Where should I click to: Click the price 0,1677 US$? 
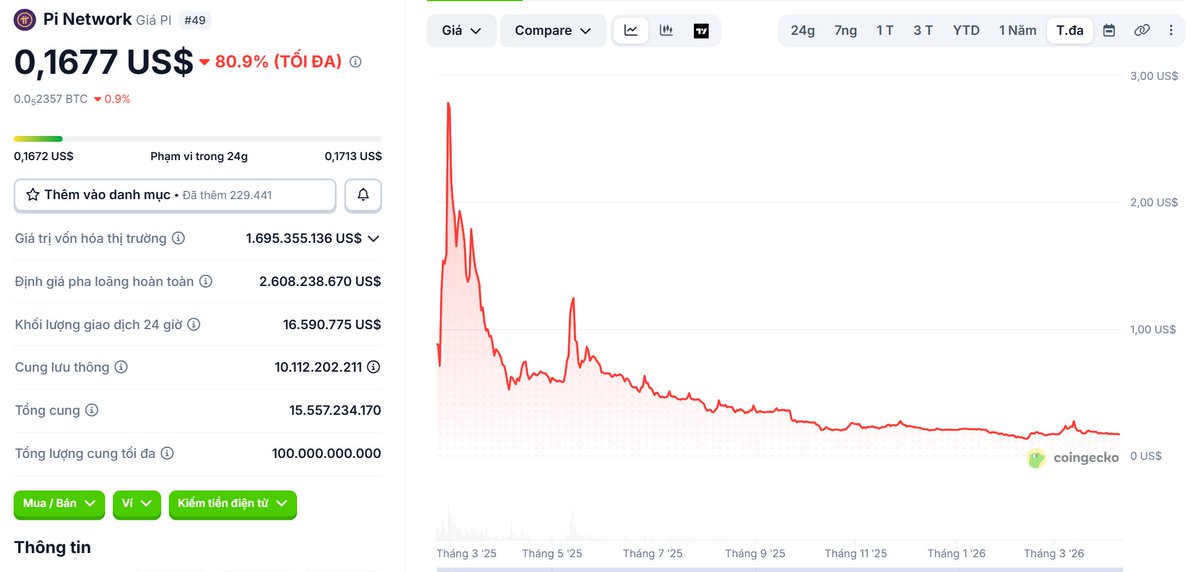[x=103, y=62]
